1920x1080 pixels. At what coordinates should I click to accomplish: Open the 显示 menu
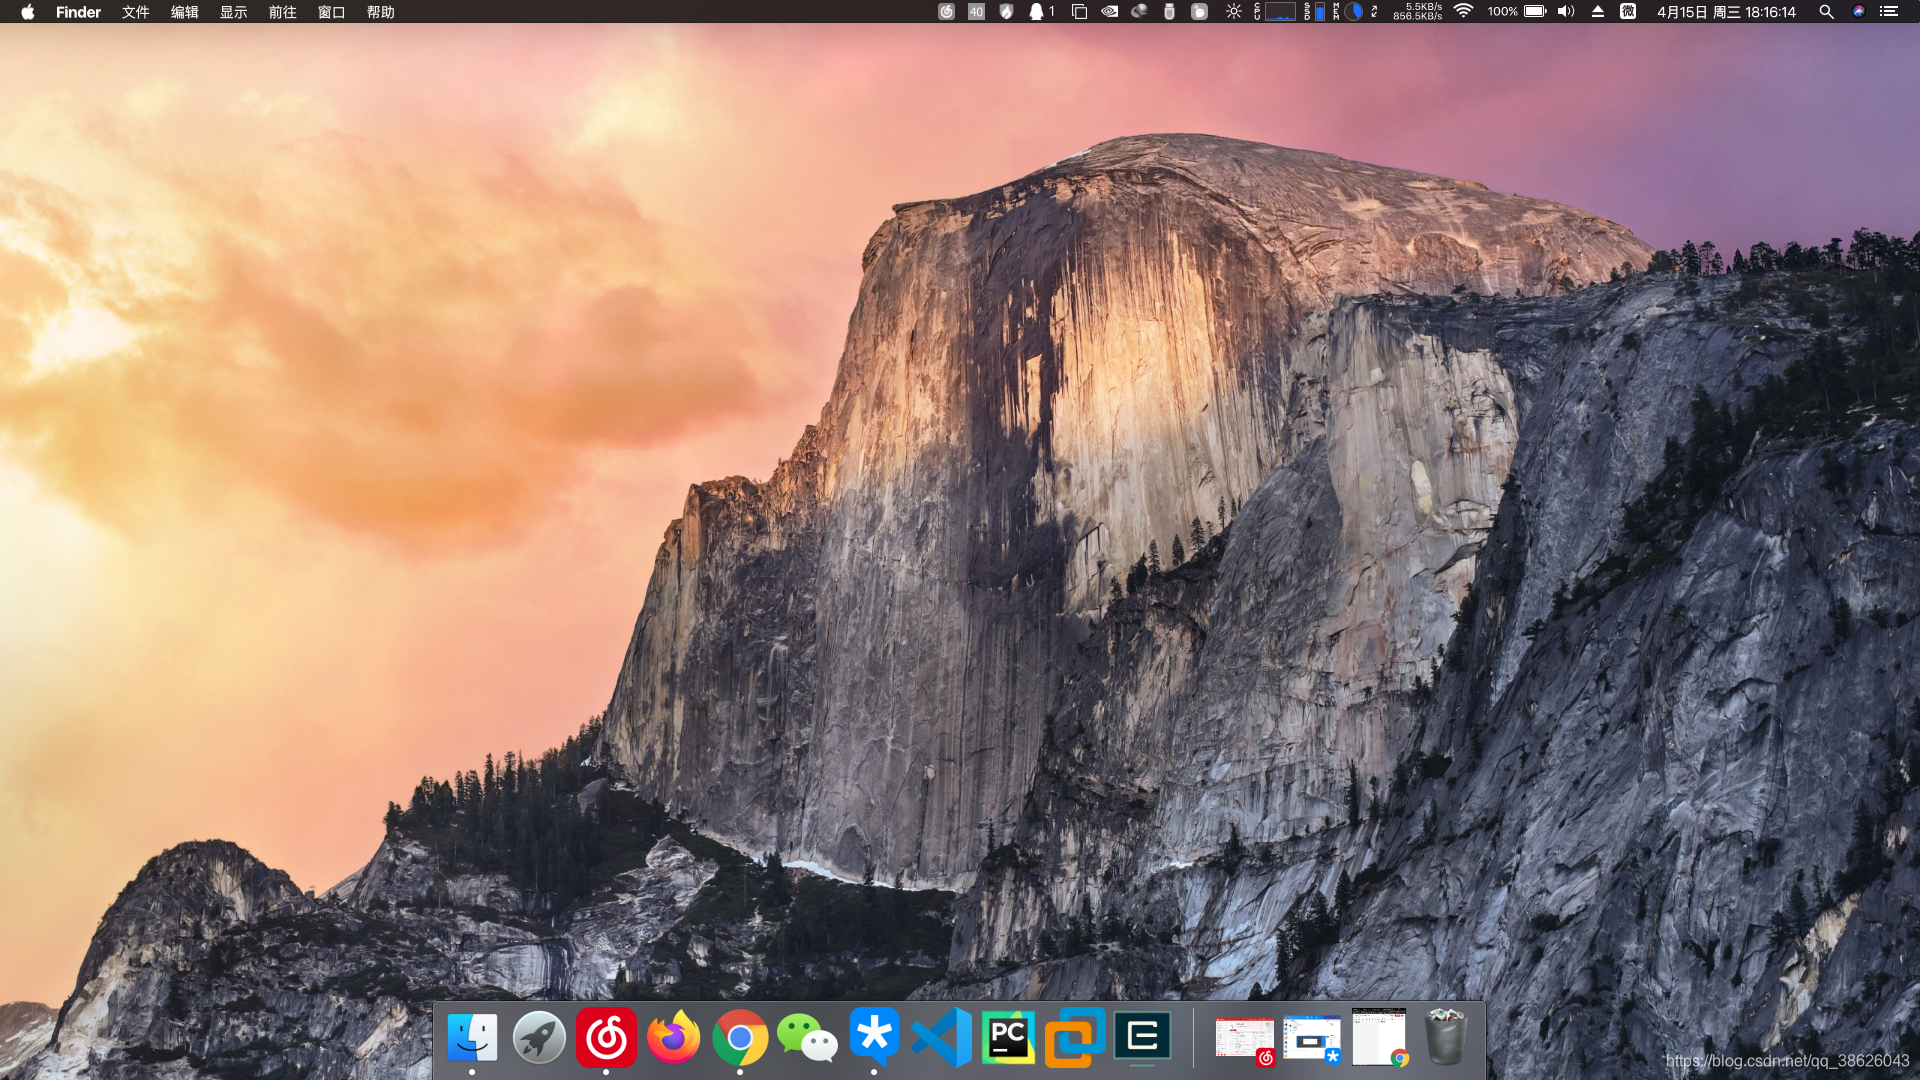233,12
